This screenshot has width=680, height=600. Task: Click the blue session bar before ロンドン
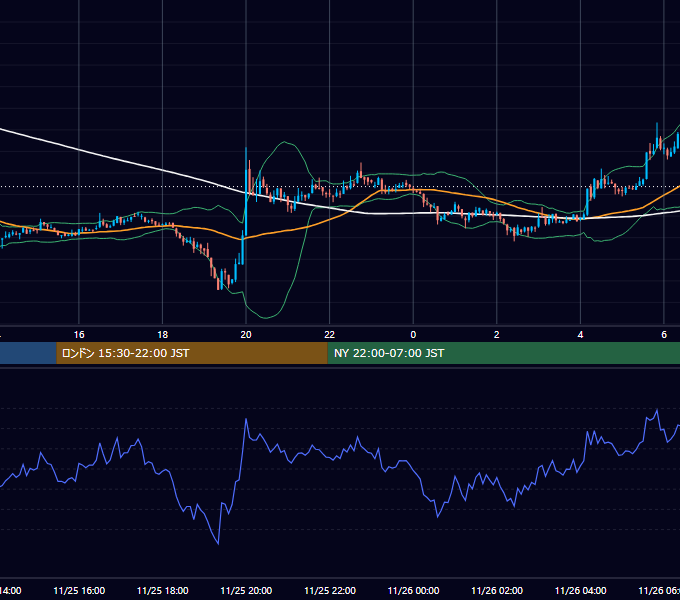[x=28, y=353]
